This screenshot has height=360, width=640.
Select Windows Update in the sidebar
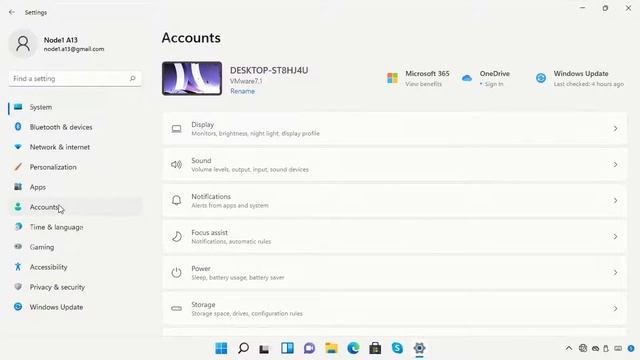pos(75,307)
